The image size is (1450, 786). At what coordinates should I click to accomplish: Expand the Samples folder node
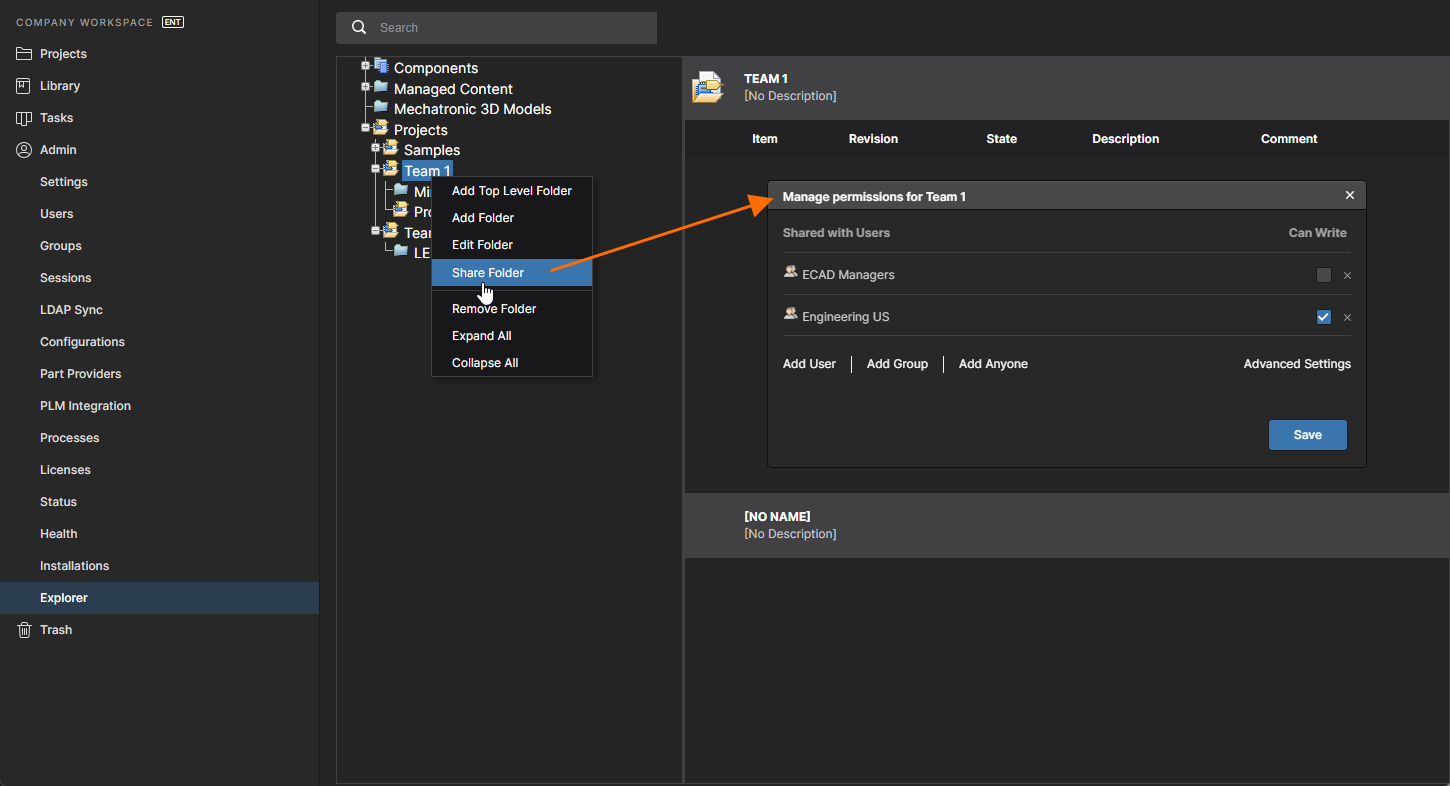[376, 148]
